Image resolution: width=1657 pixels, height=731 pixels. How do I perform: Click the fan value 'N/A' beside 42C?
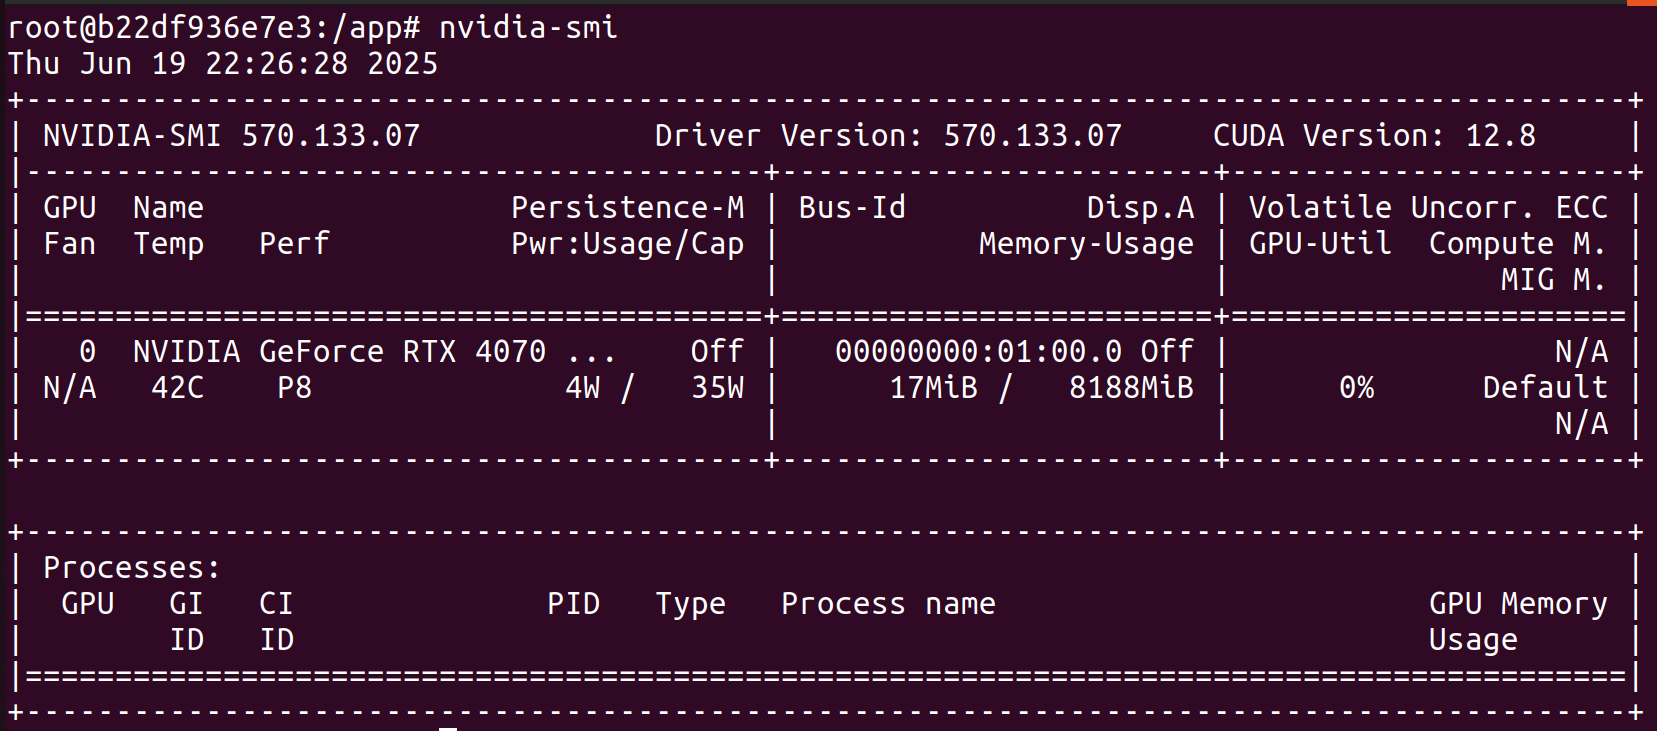point(70,387)
